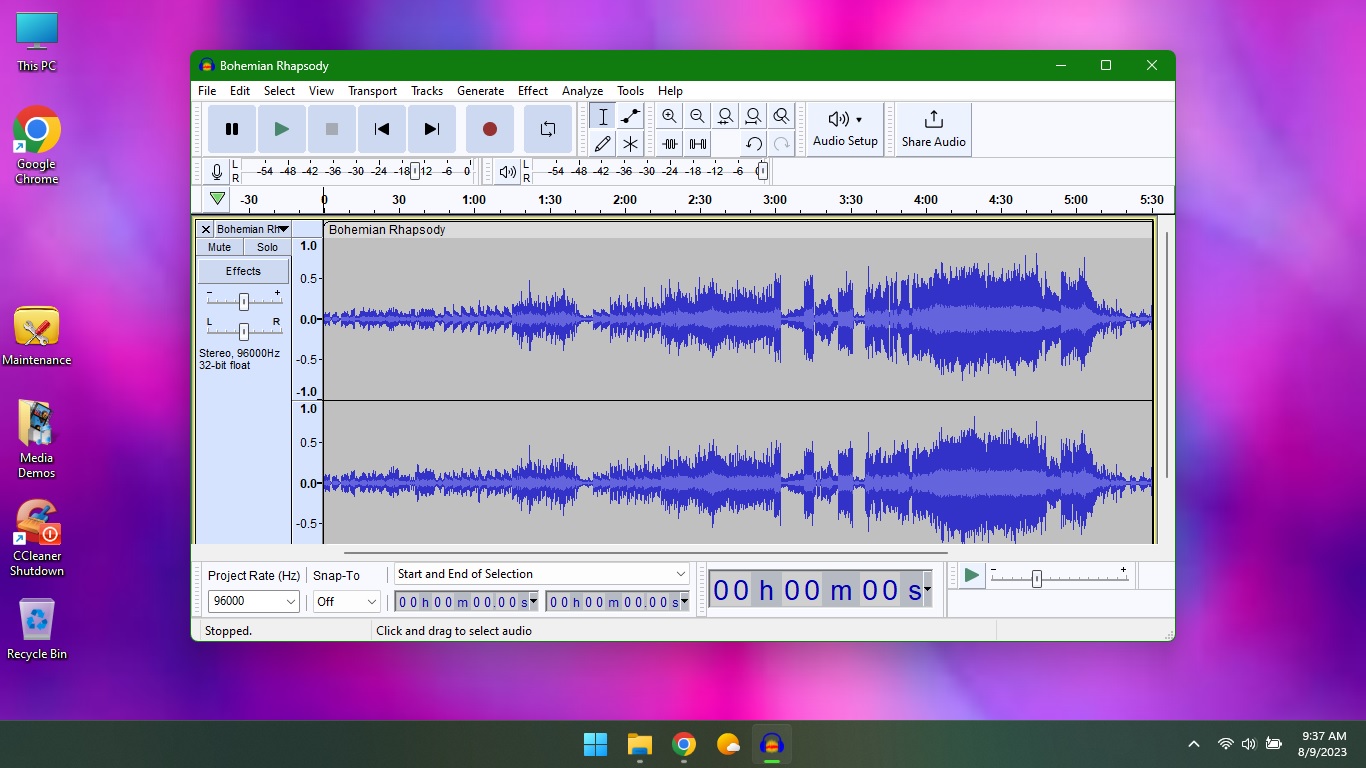1366x768 pixels.
Task: Hit the red Record button
Action: pyautogui.click(x=490, y=129)
